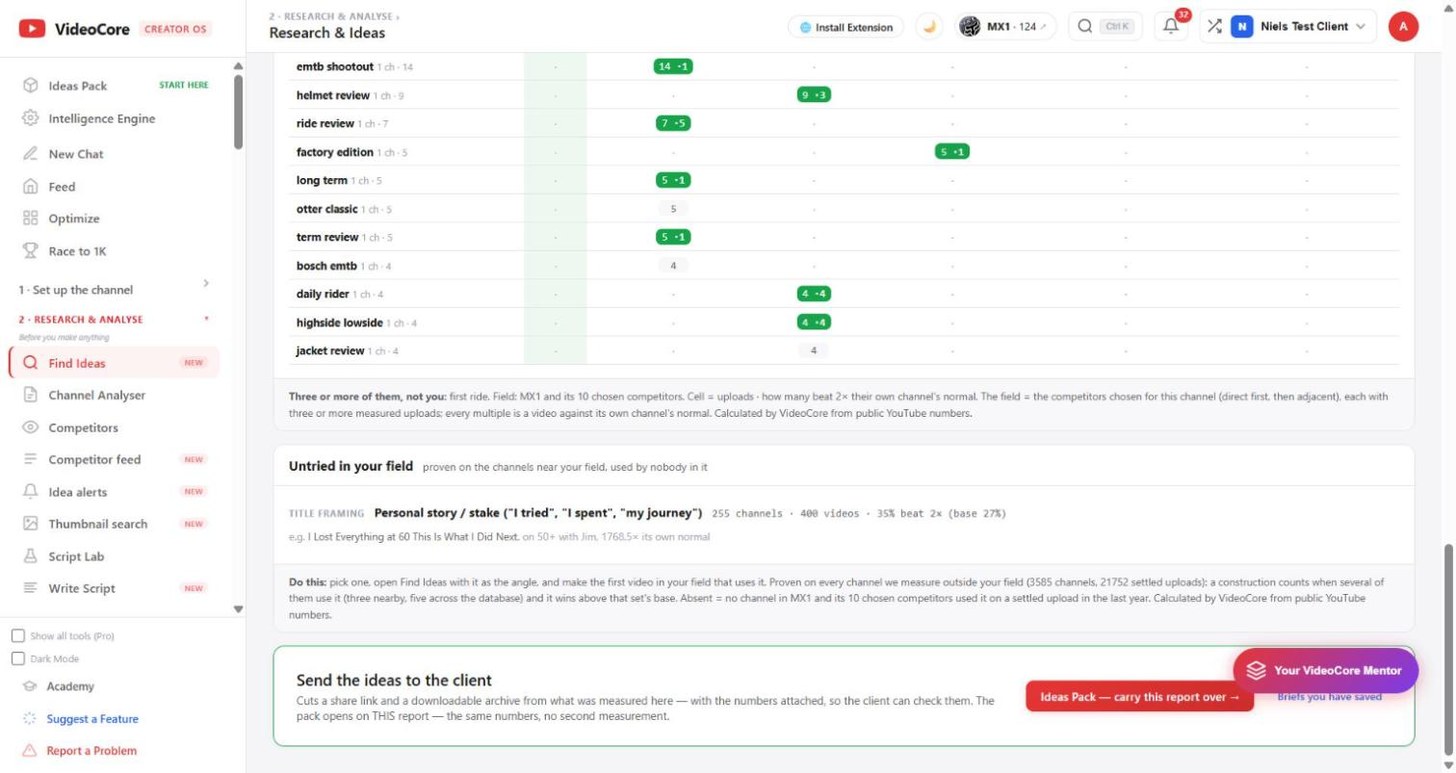Collapse the Research & Analyse sidebar section

tap(114, 320)
